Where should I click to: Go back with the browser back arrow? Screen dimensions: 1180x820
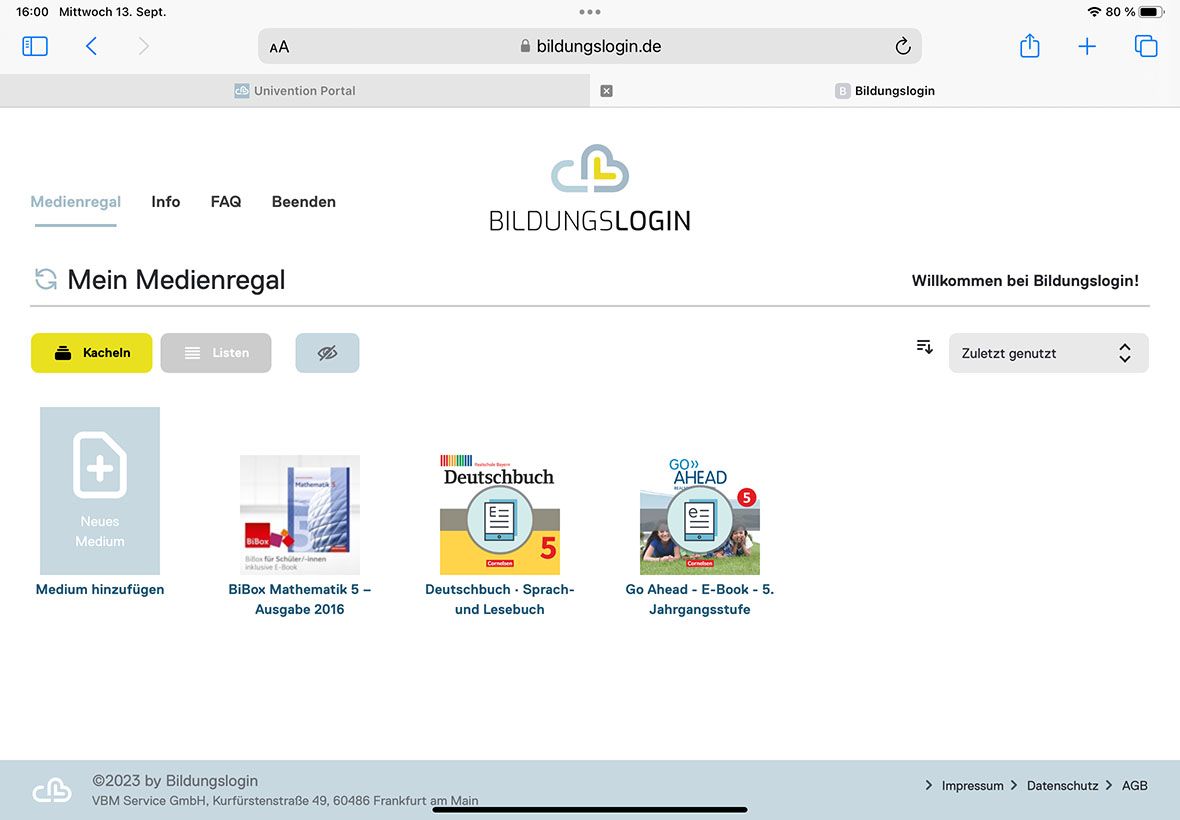91,46
